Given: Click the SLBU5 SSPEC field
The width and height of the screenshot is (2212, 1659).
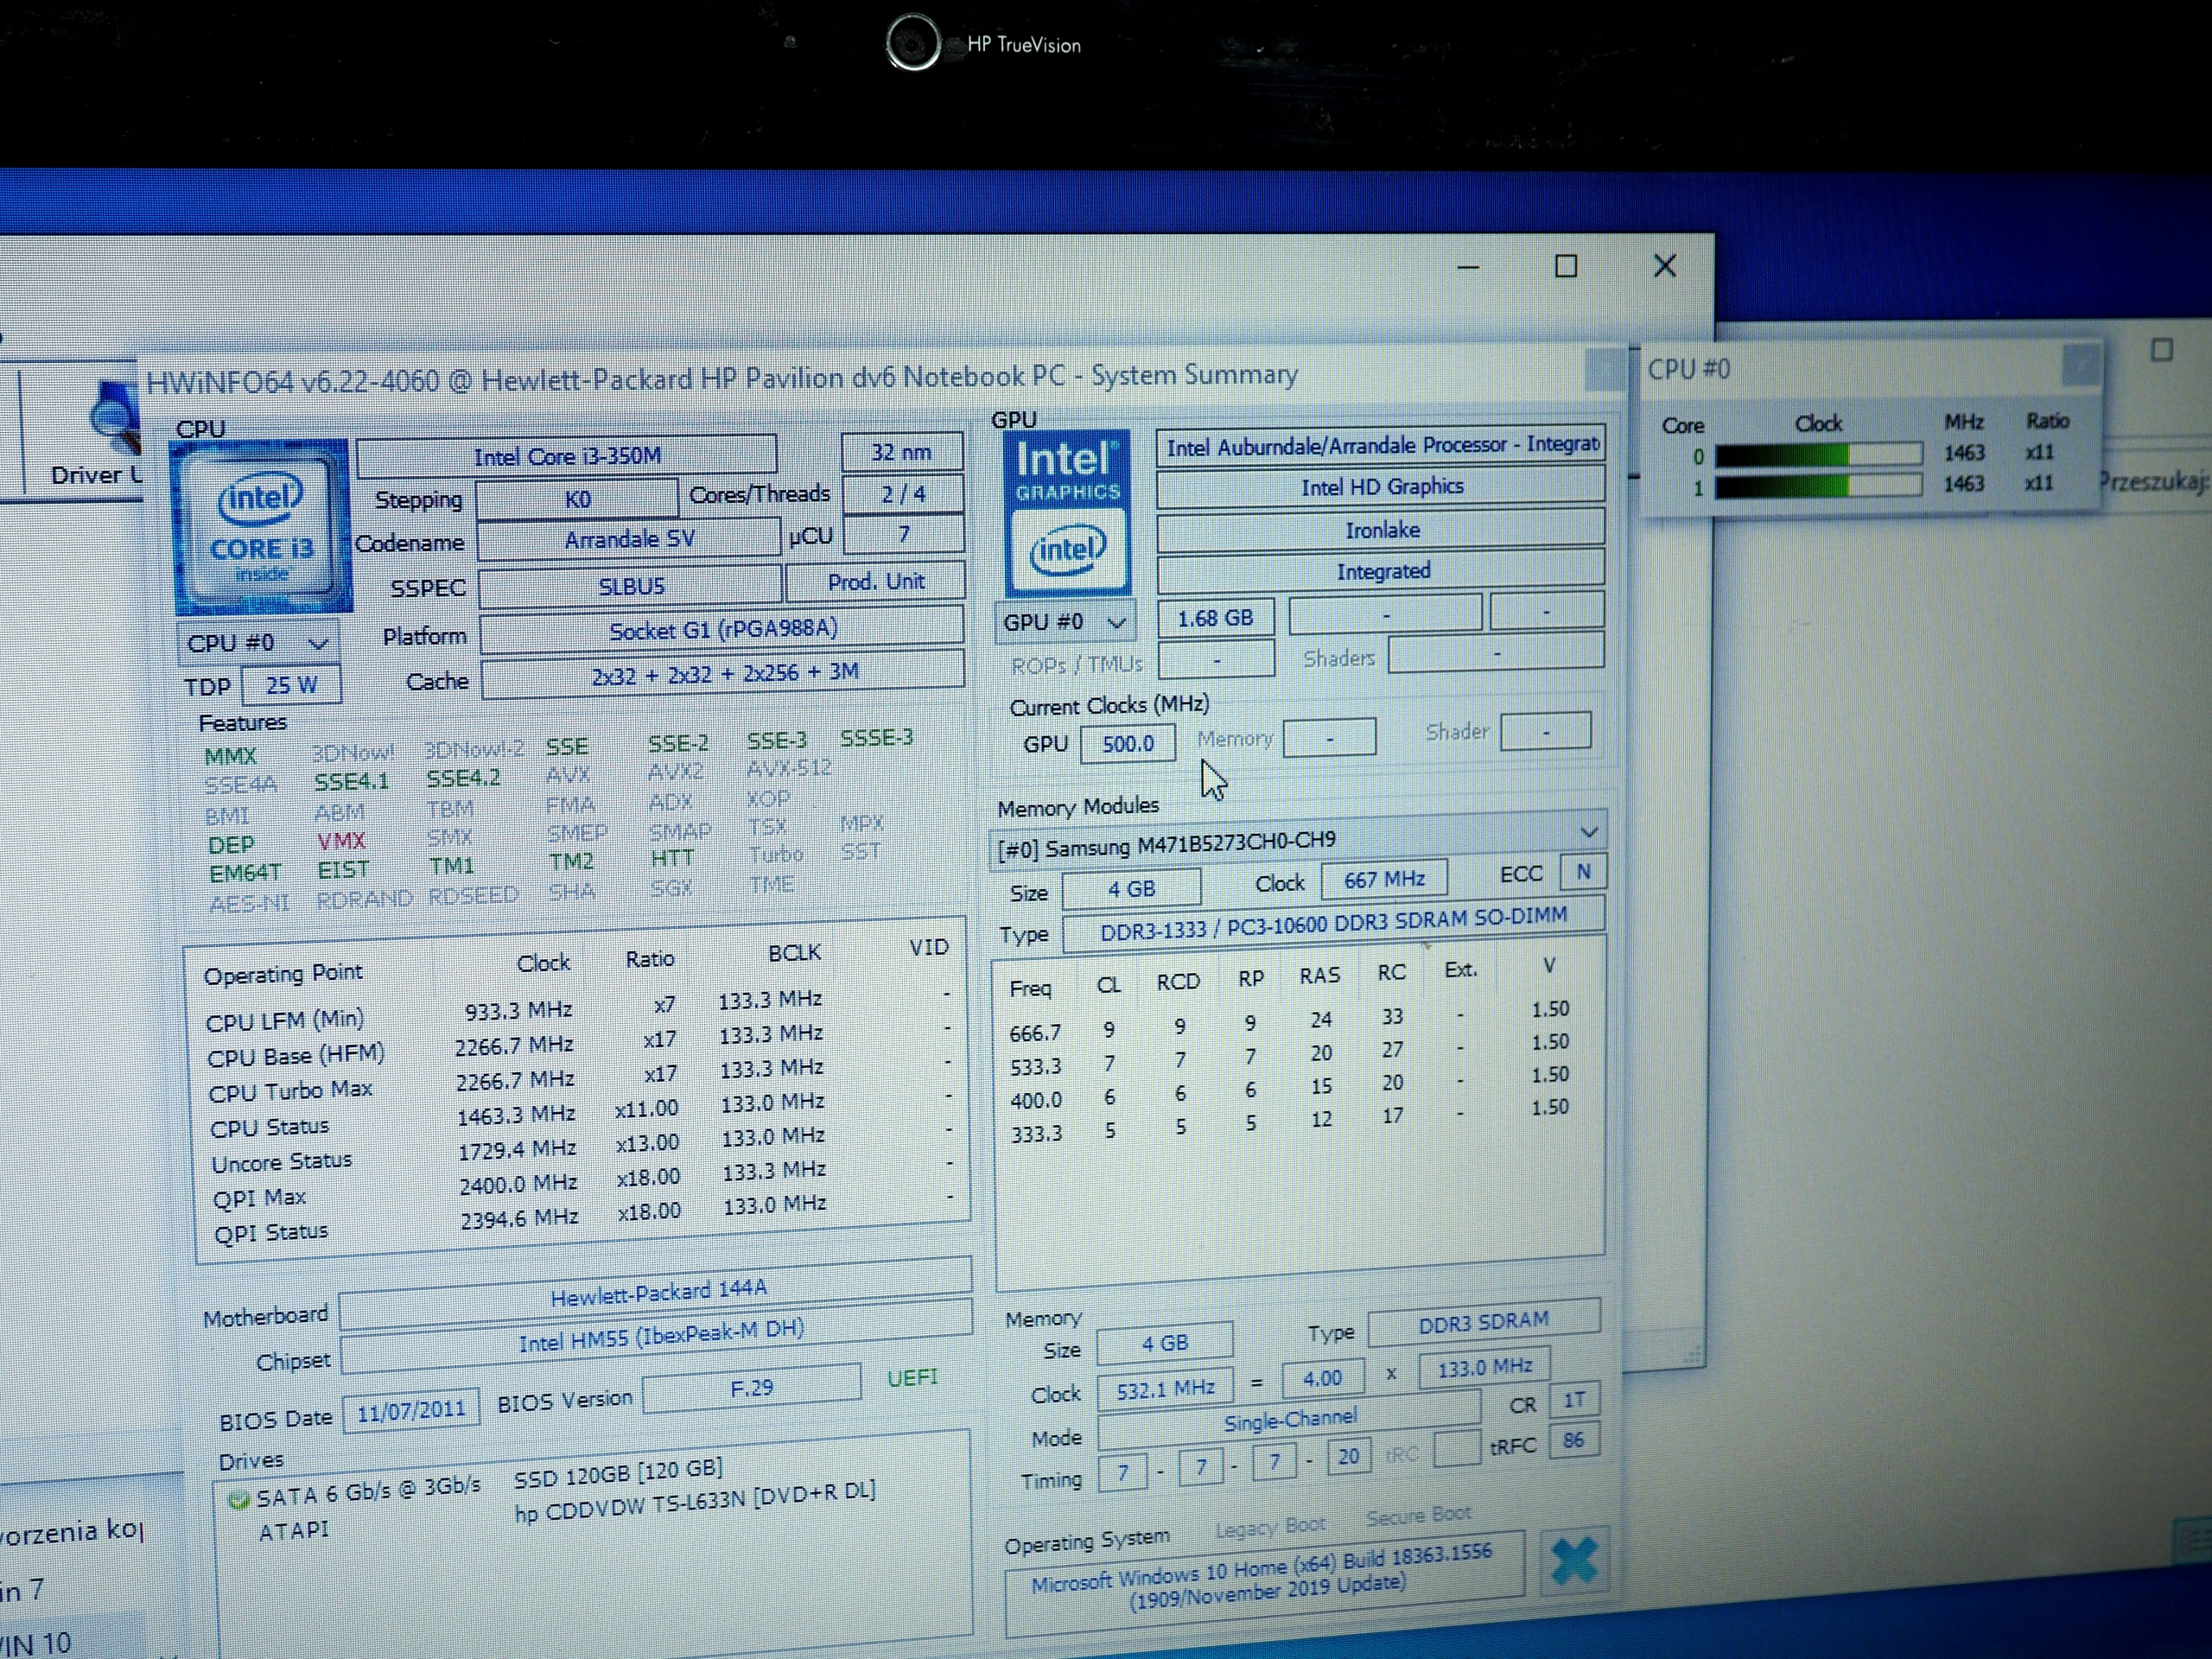Looking at the screenshot, I should point(630,587).
